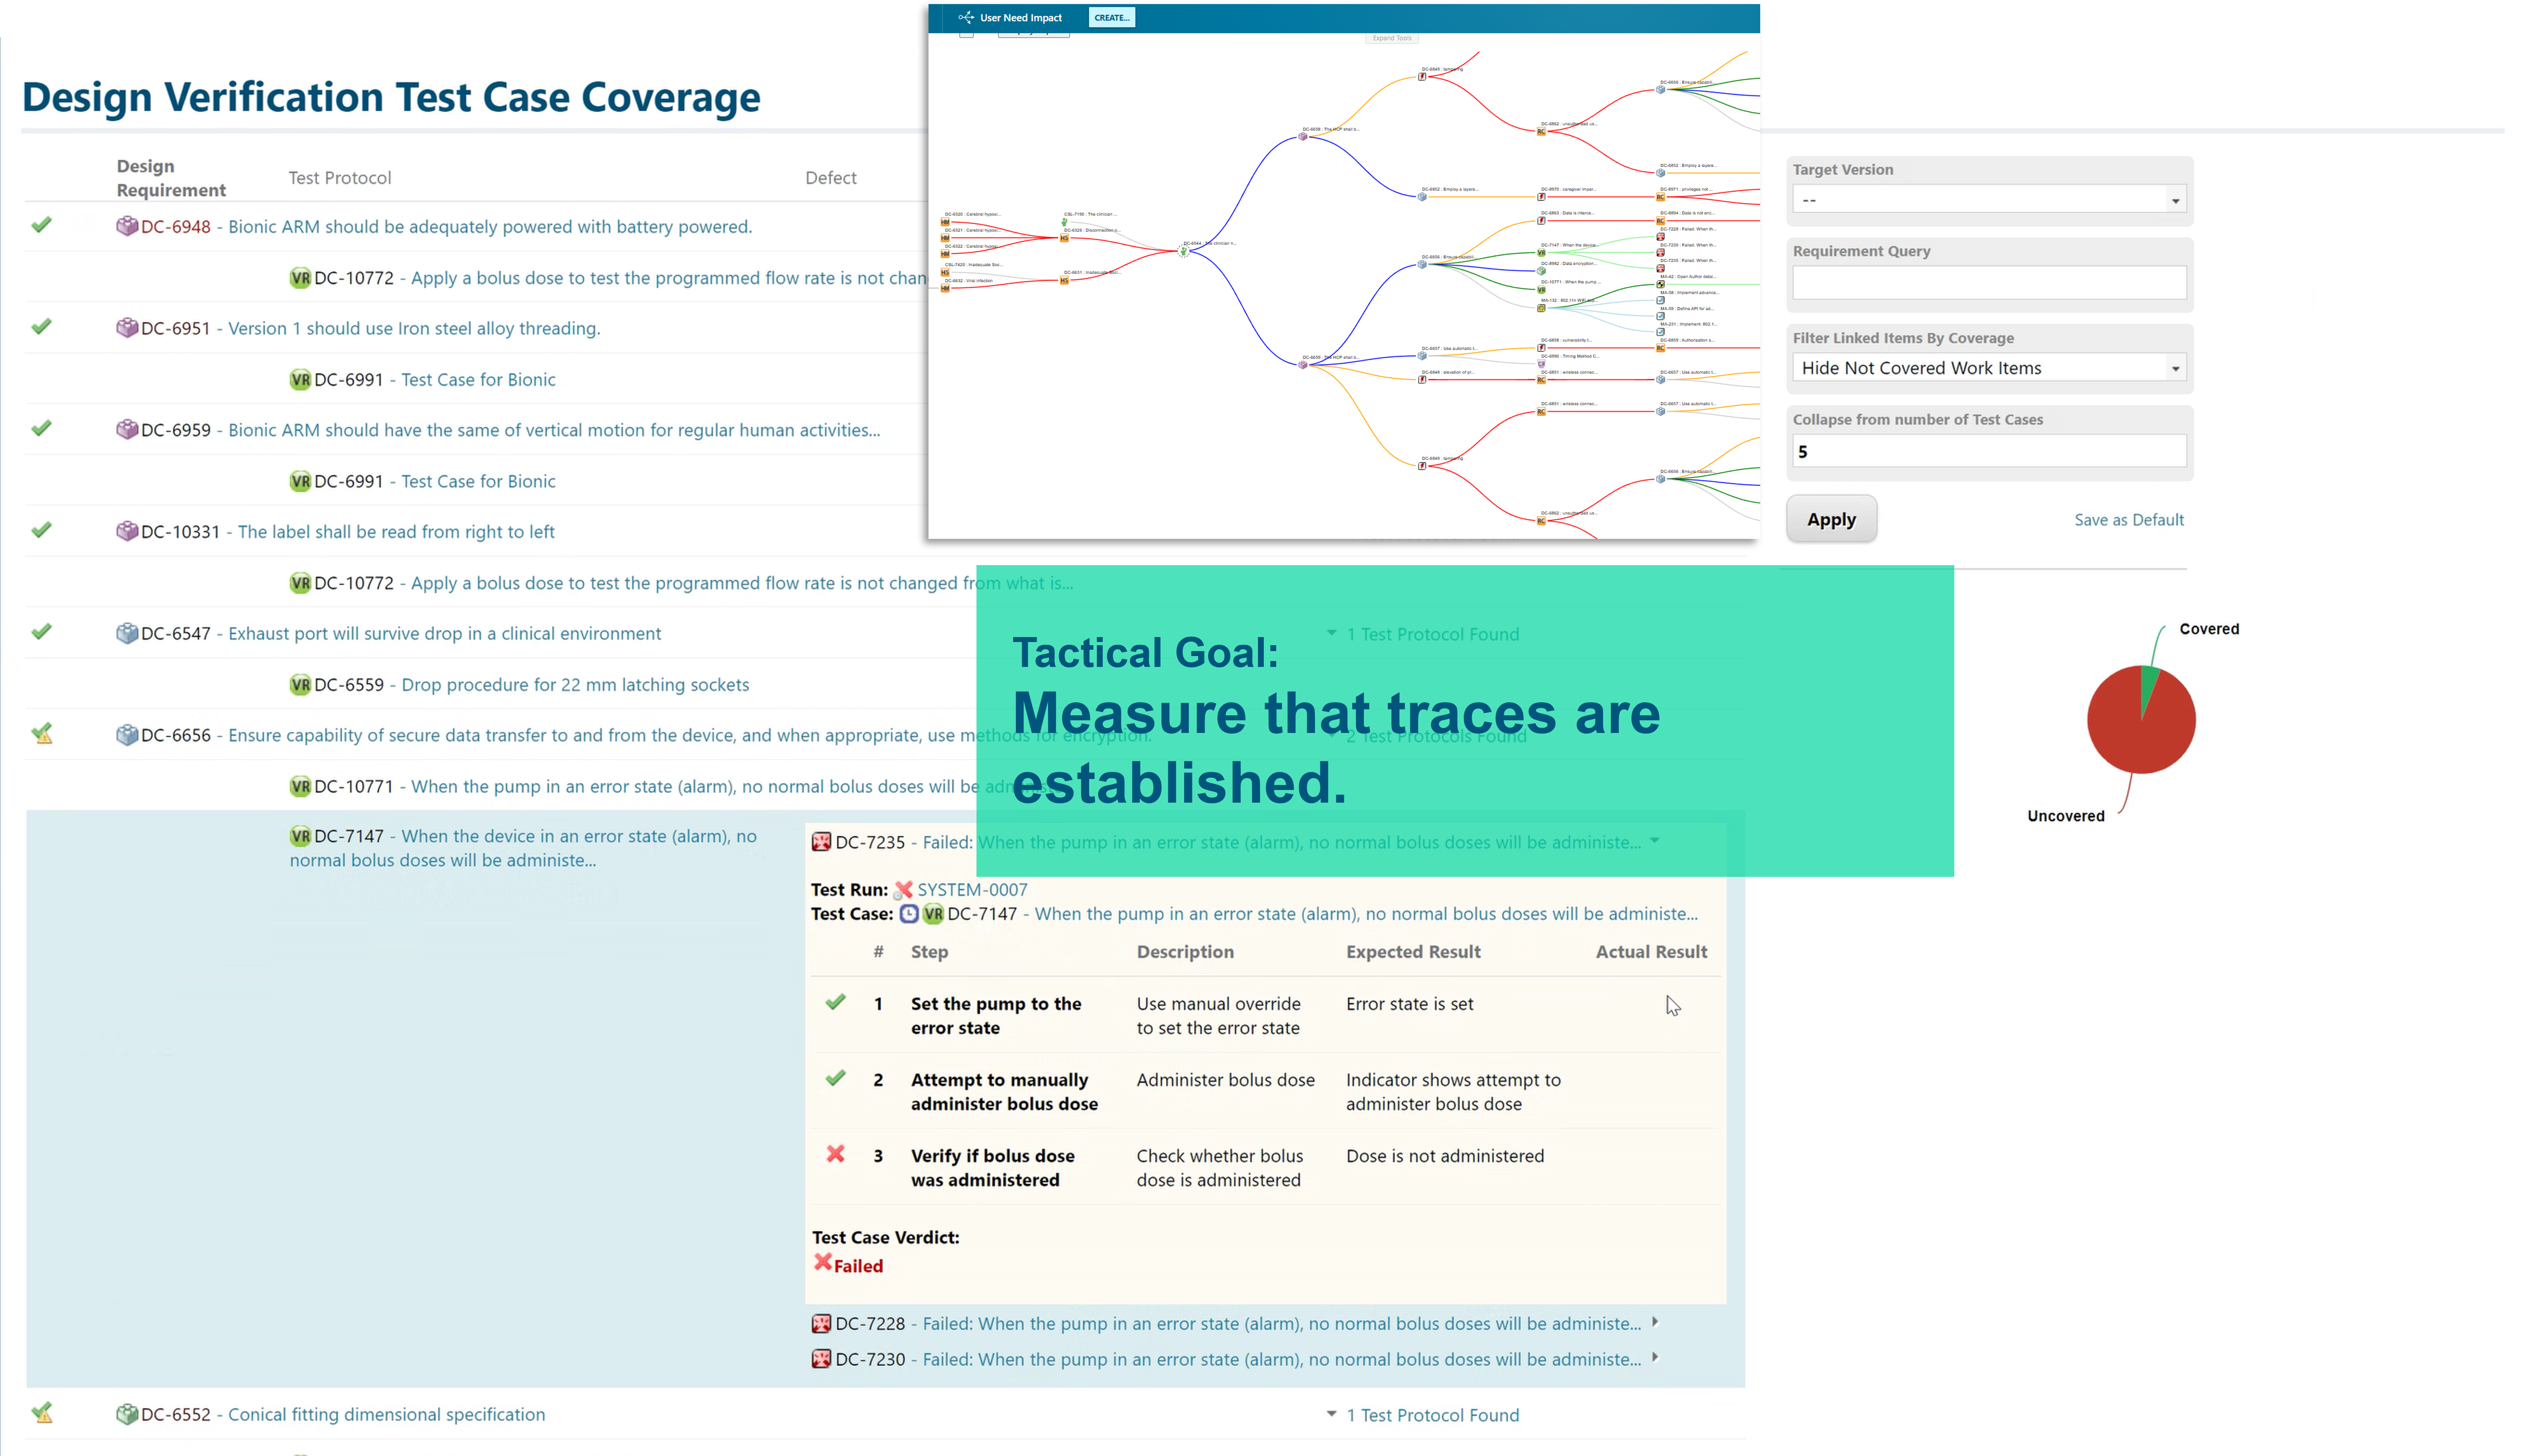Image resolution: width=2524 pixels, height=1456 pixels.
Task: Click the VR test case icon for DC-6559
Action: point(299,685)
